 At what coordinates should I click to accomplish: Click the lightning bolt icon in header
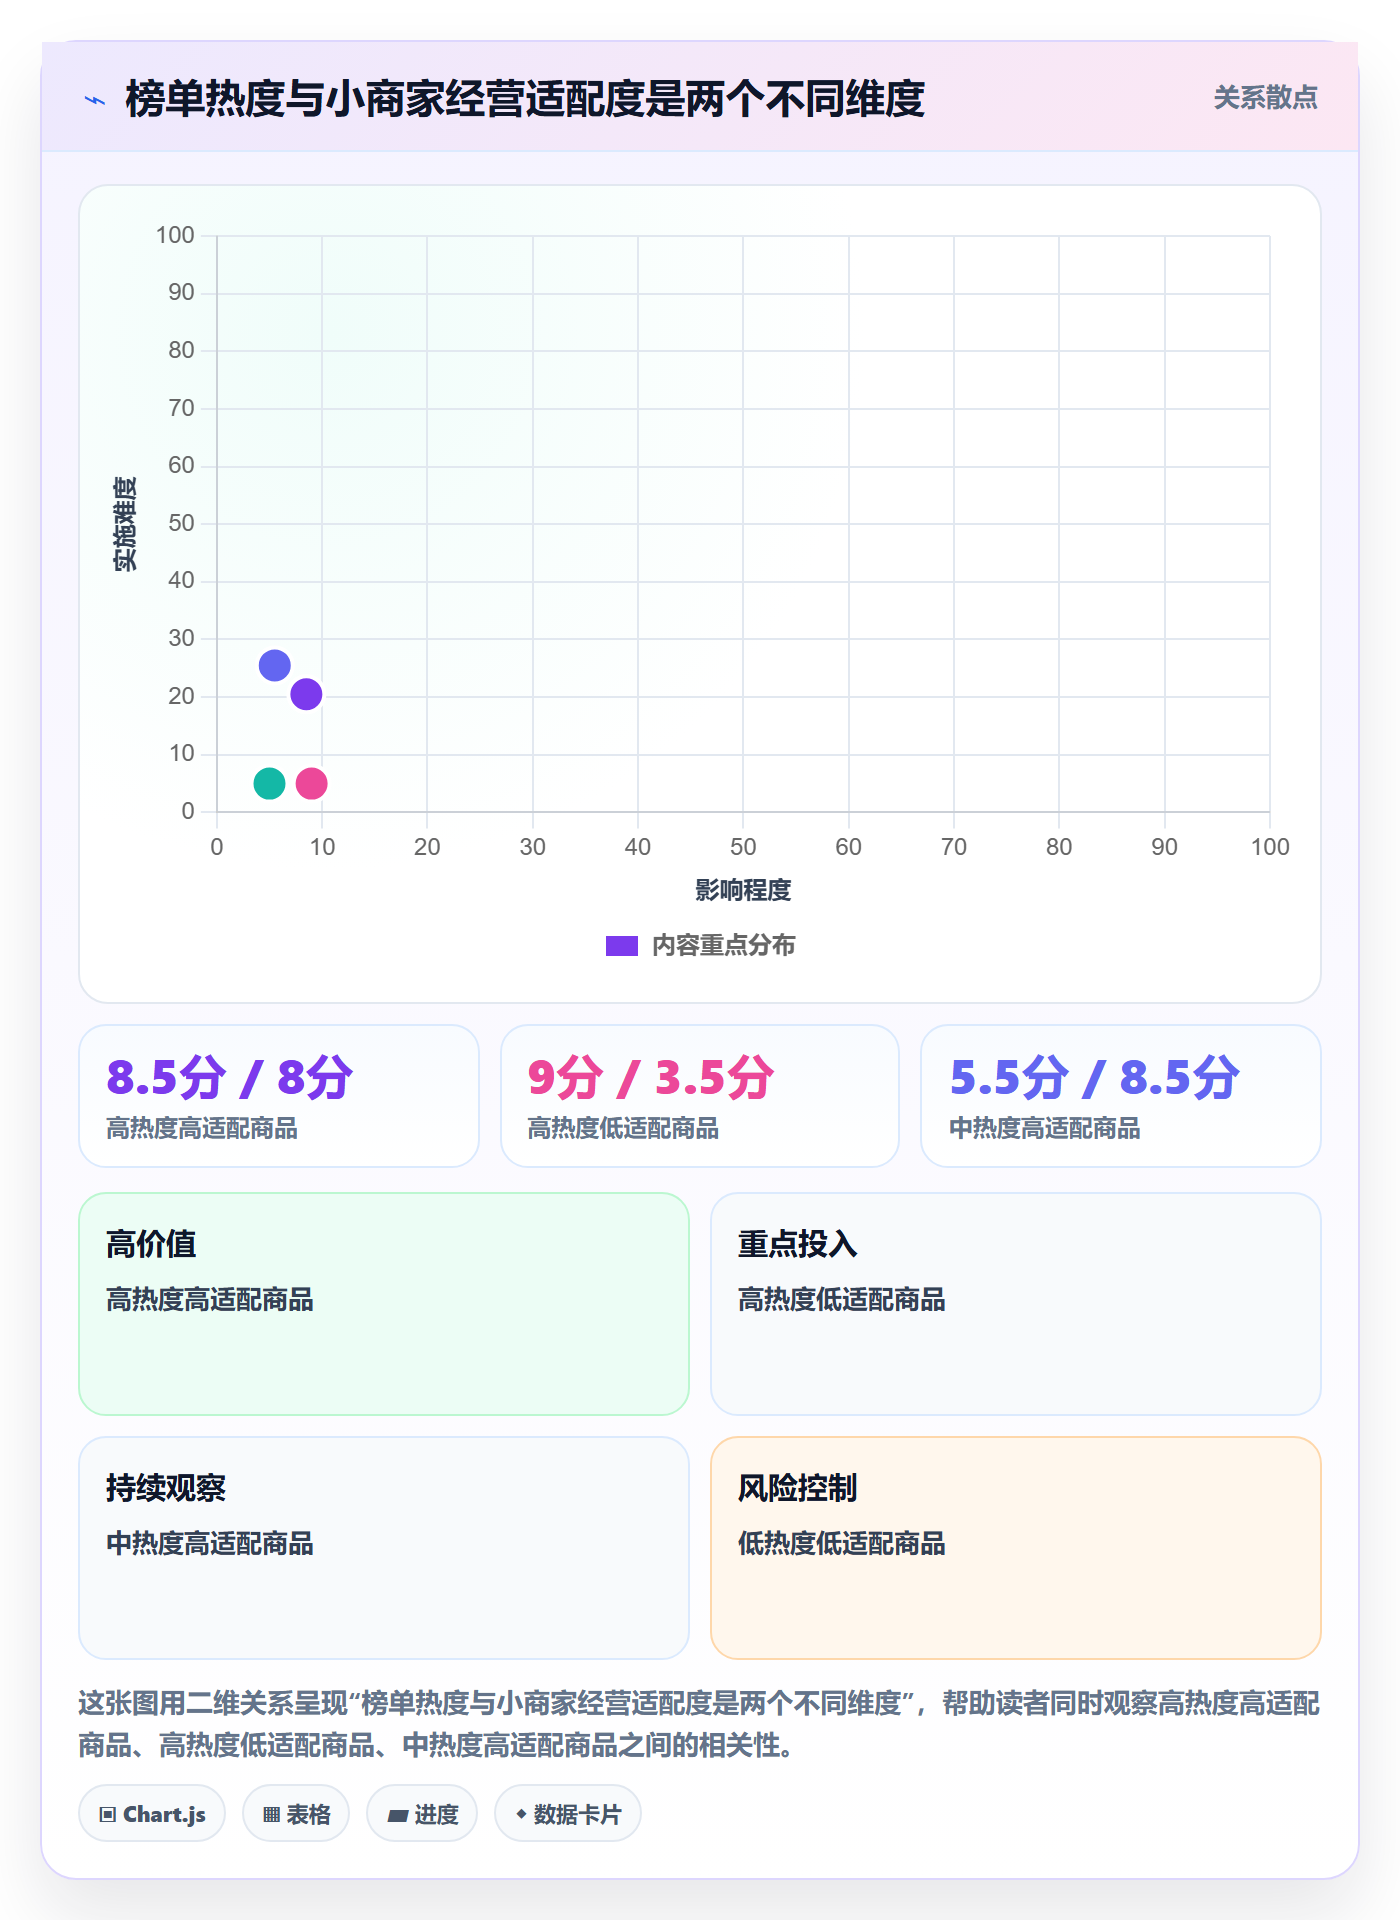pos(95,100)
